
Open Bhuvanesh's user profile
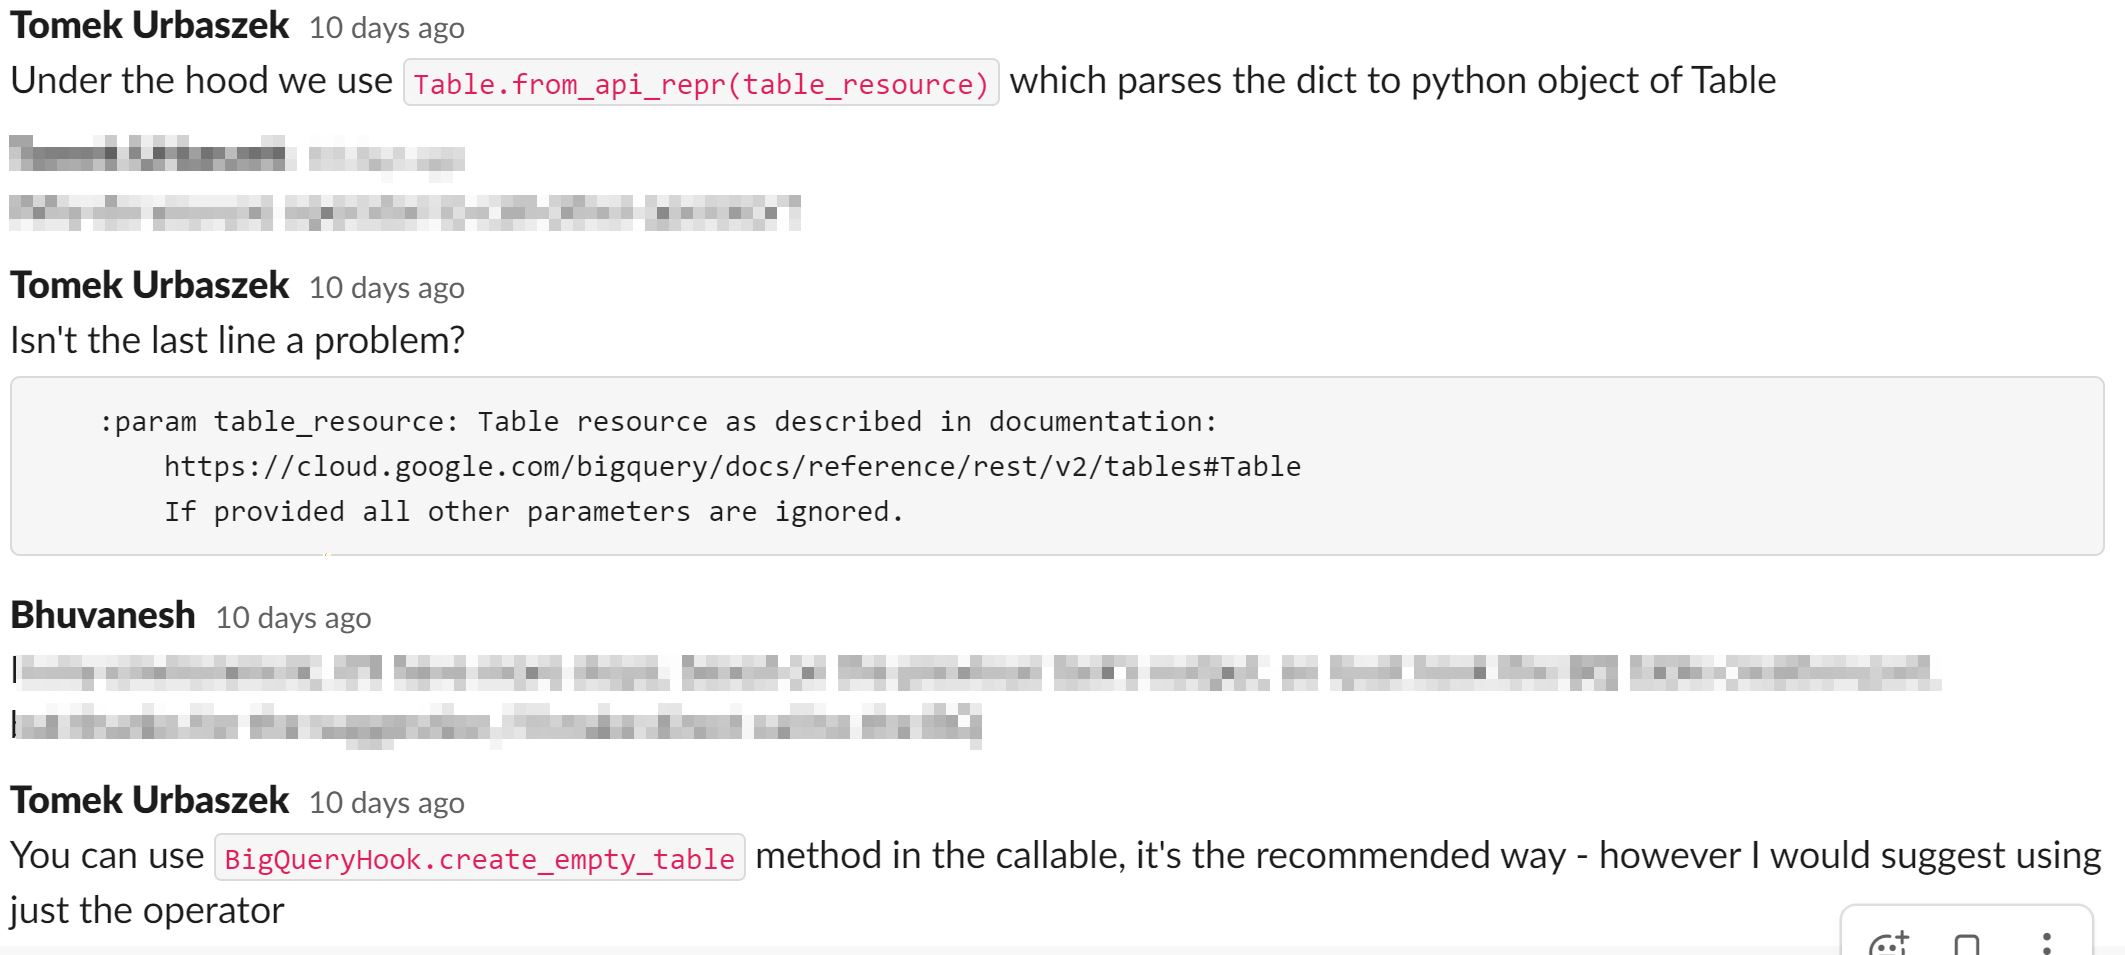pos(102,615)
